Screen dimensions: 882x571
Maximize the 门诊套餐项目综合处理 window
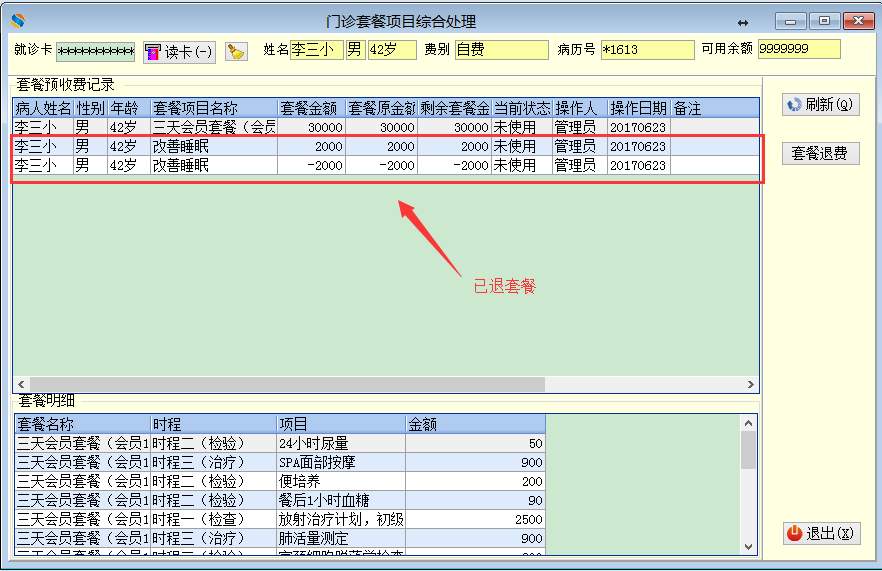824,21
